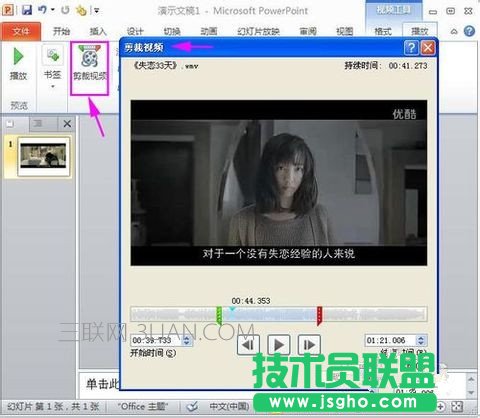Click the help button in 剪裁视频 dialog
Screen dimensions: 480x418
click(x=411, y=48)
